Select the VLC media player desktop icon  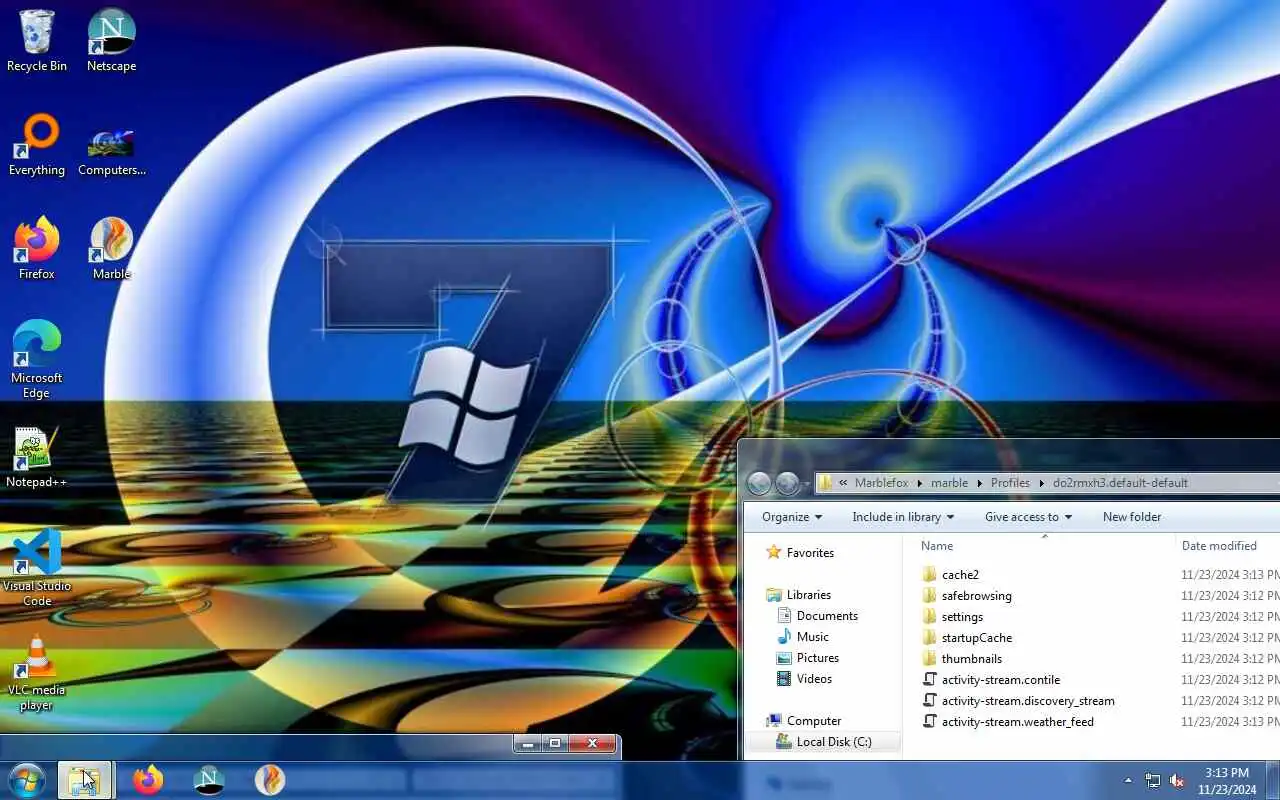coord(37,672)
